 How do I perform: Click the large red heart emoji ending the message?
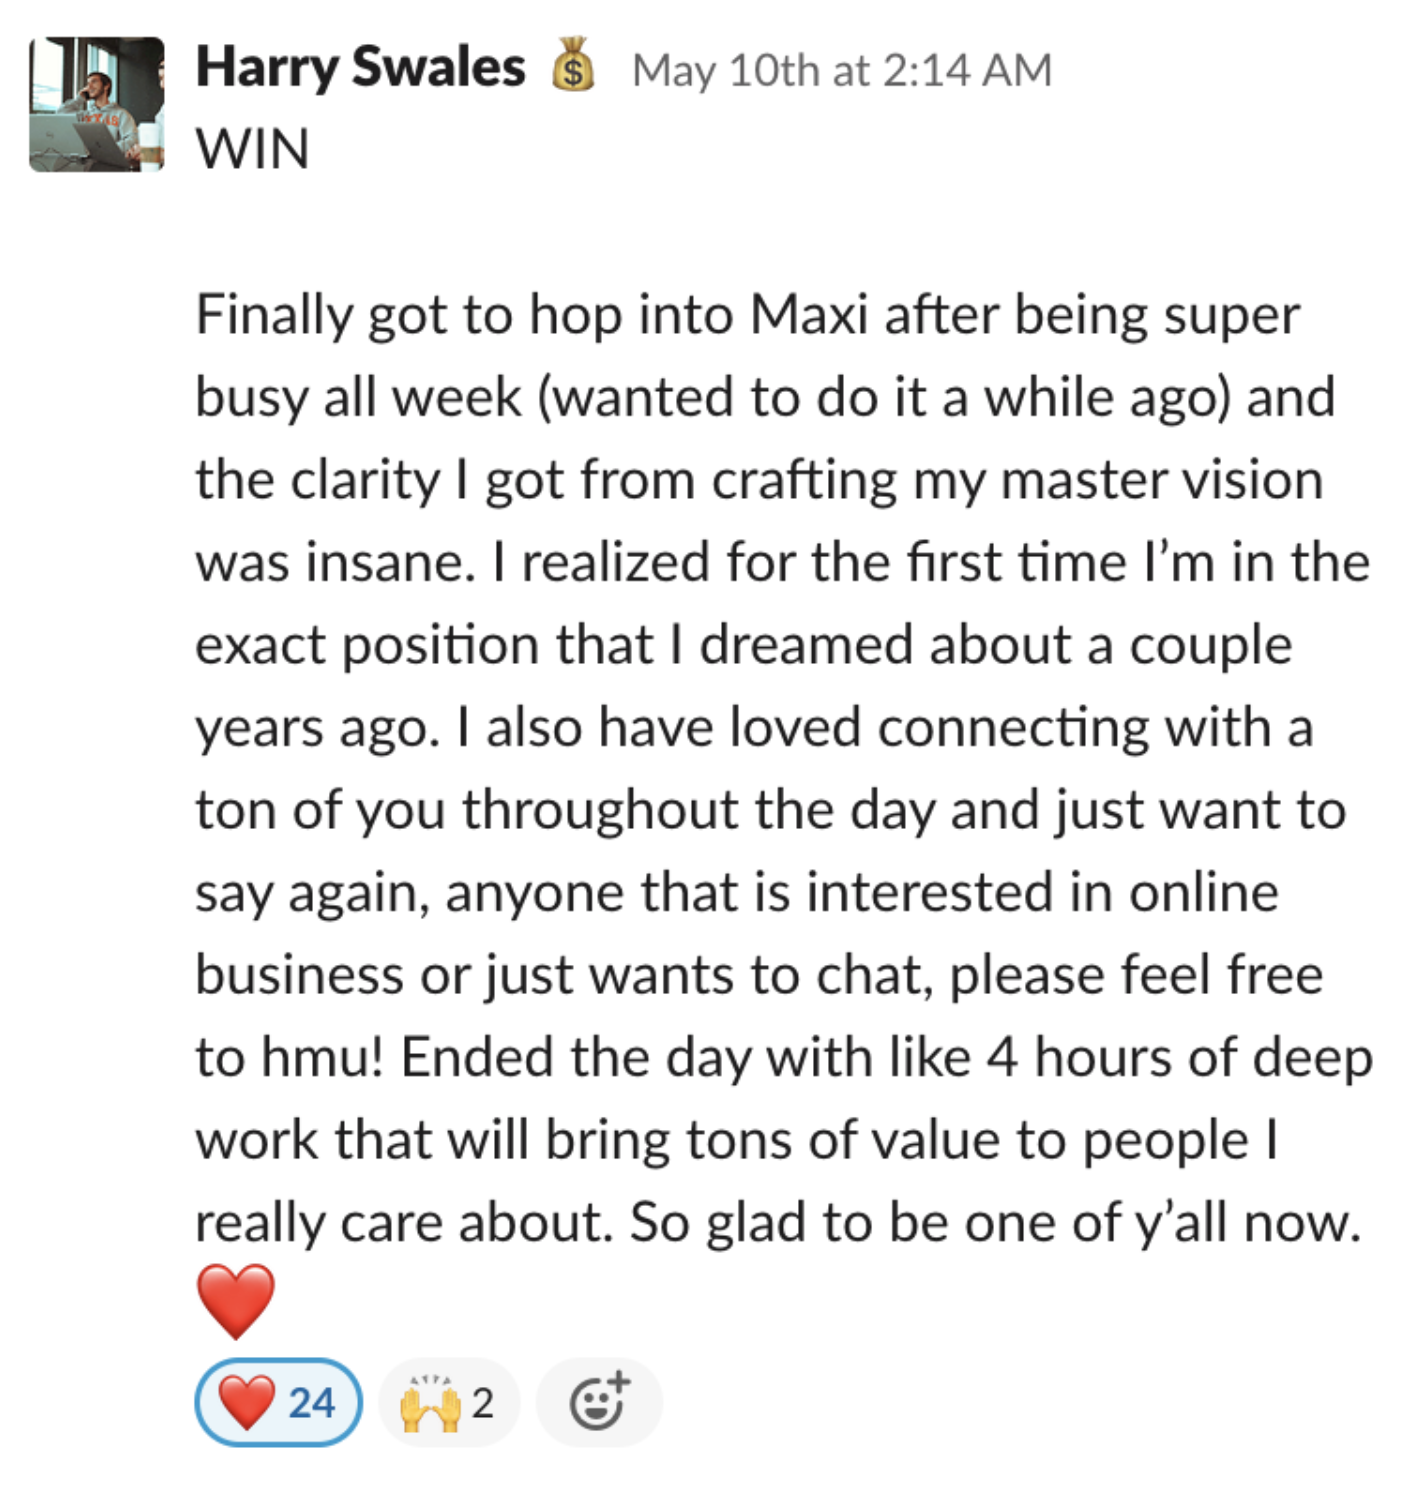[x=235, y=1300]
